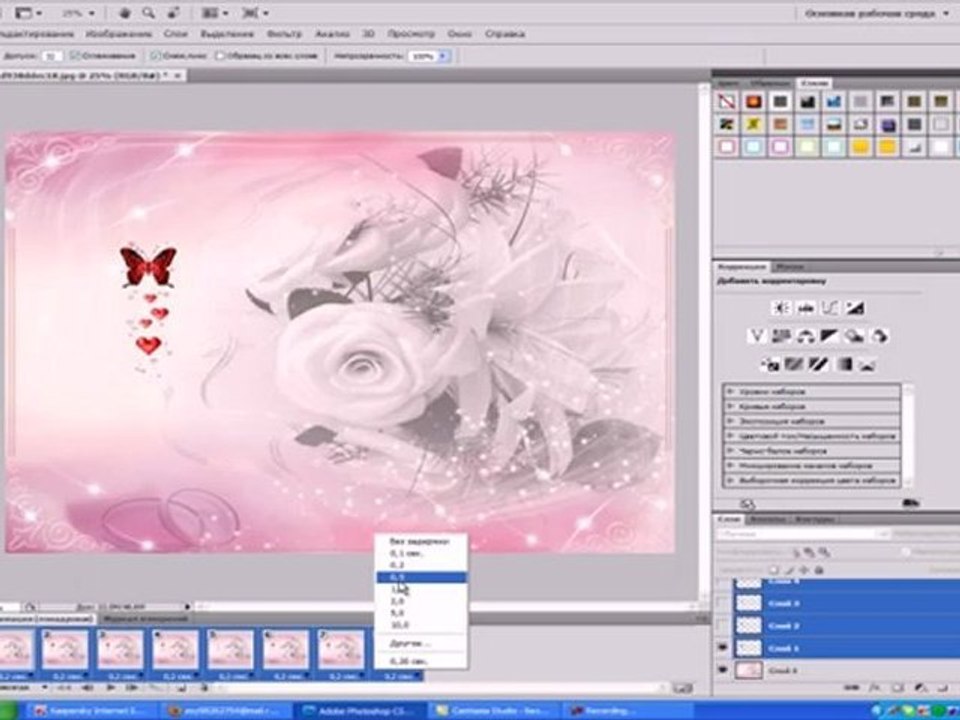Select the next animation frame button
The width and height of the screenshot is (960, 720).
130,688
